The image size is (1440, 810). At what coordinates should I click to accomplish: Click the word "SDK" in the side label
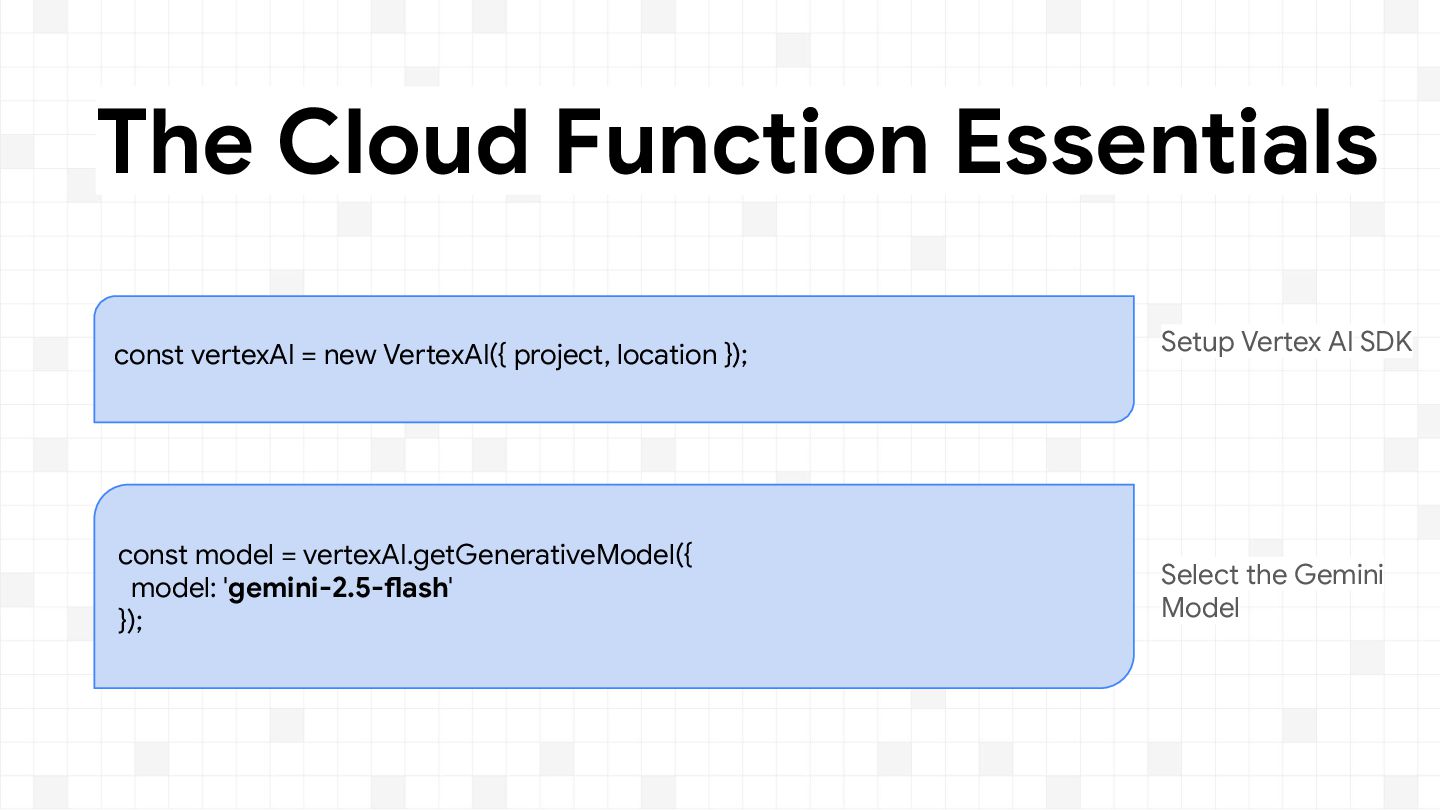tap(1385, 342)
